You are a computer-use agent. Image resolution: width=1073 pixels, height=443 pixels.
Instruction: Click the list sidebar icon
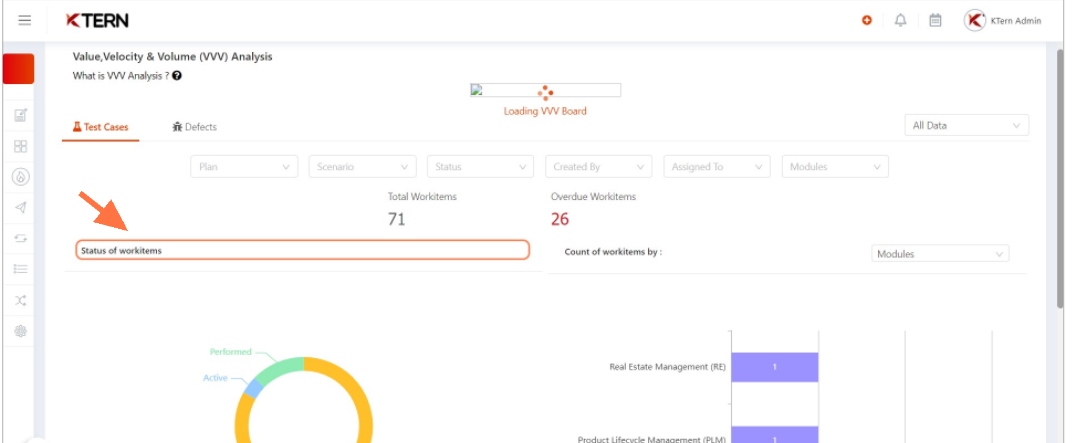(21, 269)
